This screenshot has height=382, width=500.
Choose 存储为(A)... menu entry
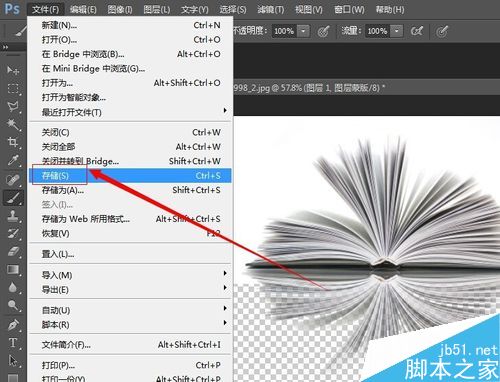coord(131,190)
